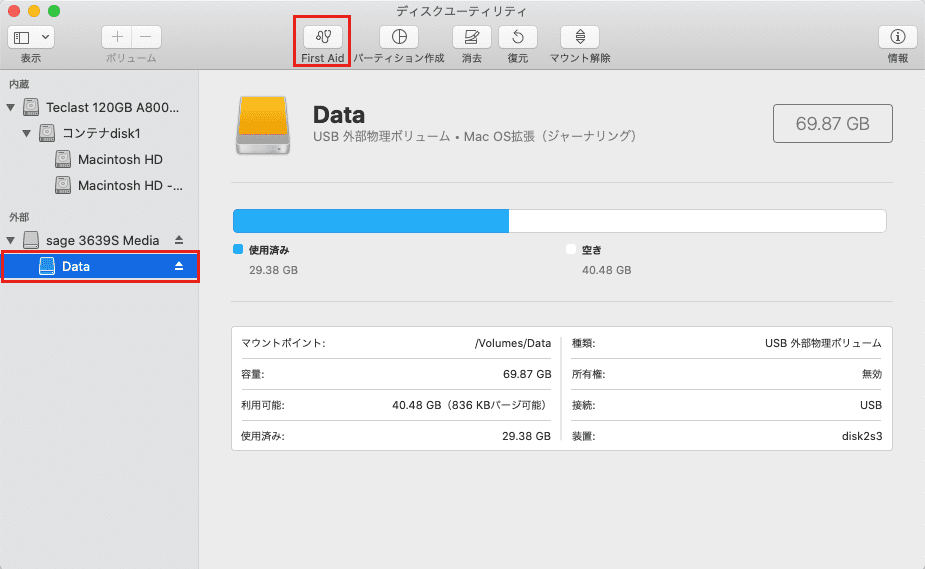Click the First Aid stethoscope icon
Viewport: 925px width, 569px height.
[x=323, y=37]
